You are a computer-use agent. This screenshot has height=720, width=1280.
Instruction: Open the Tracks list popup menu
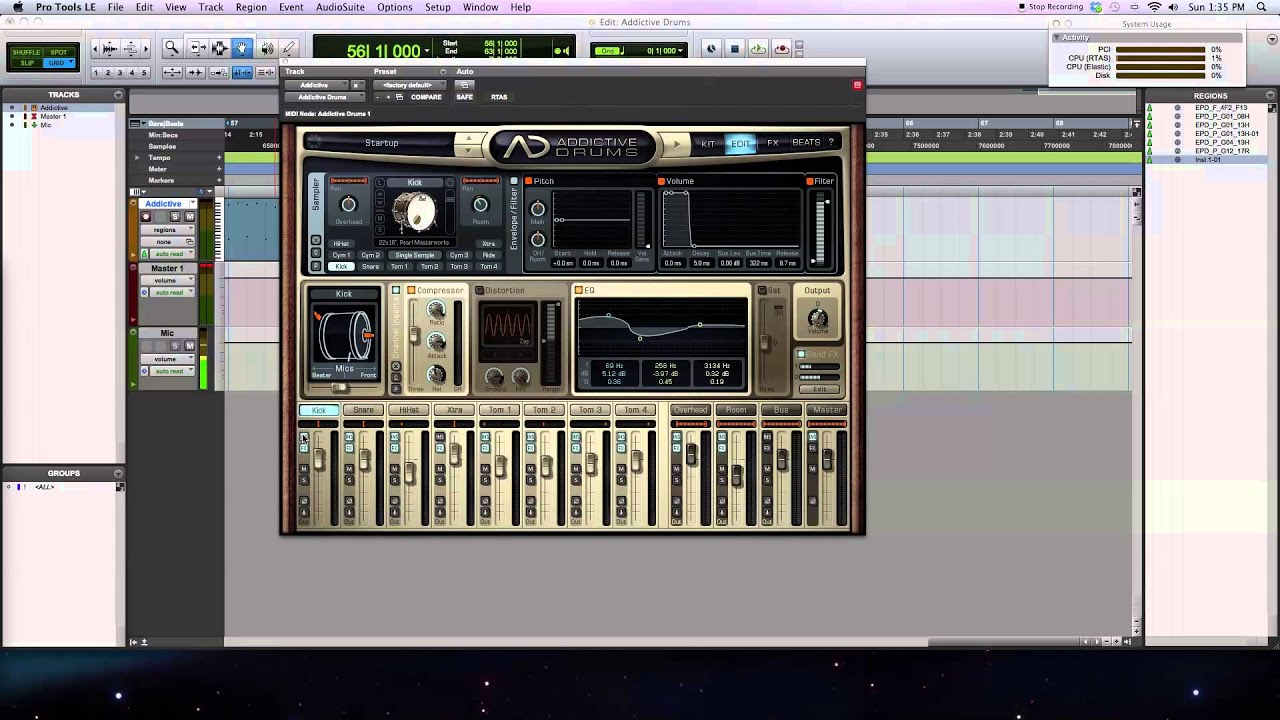pos(119,95)
